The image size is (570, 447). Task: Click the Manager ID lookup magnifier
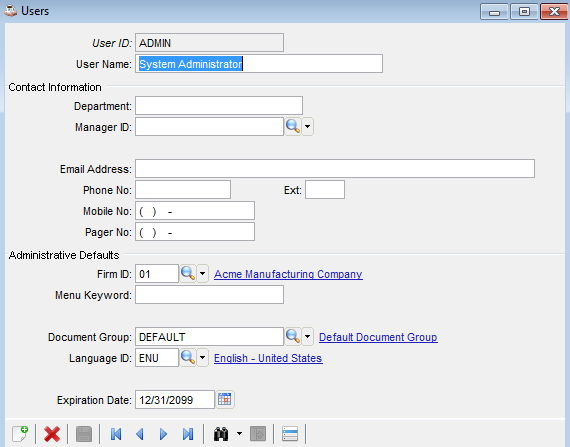293,126
